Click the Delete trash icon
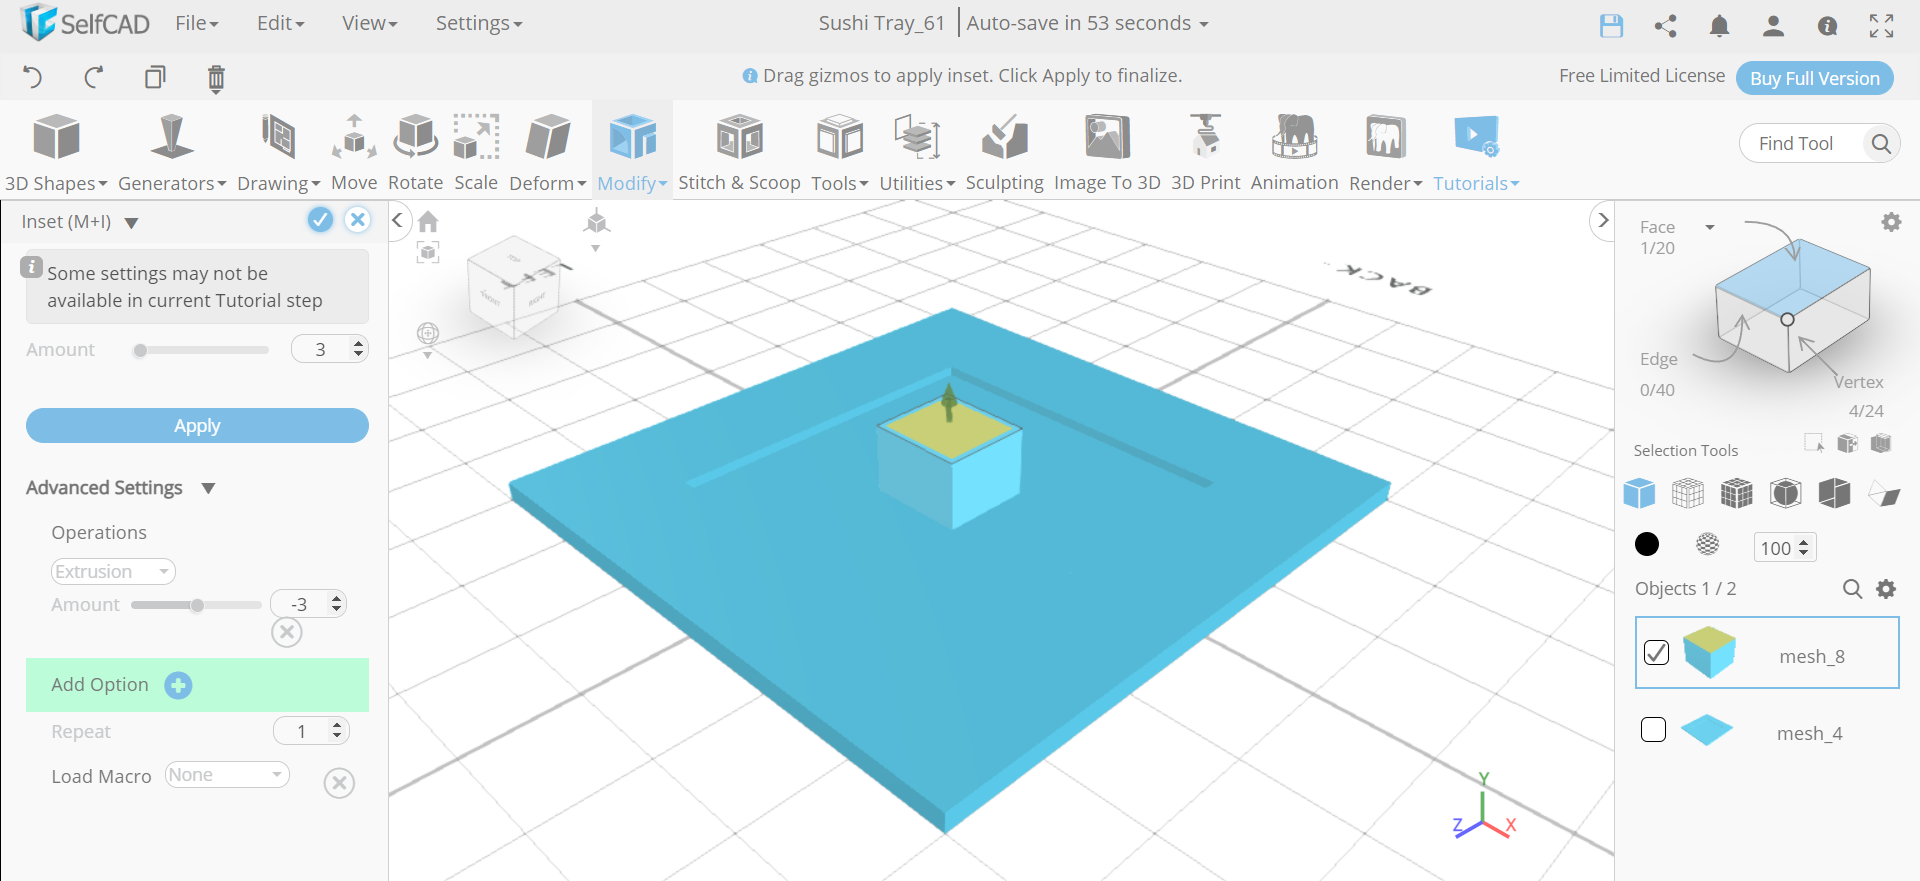This screenshot has height=881, width=1920. [x=216, y=78]
